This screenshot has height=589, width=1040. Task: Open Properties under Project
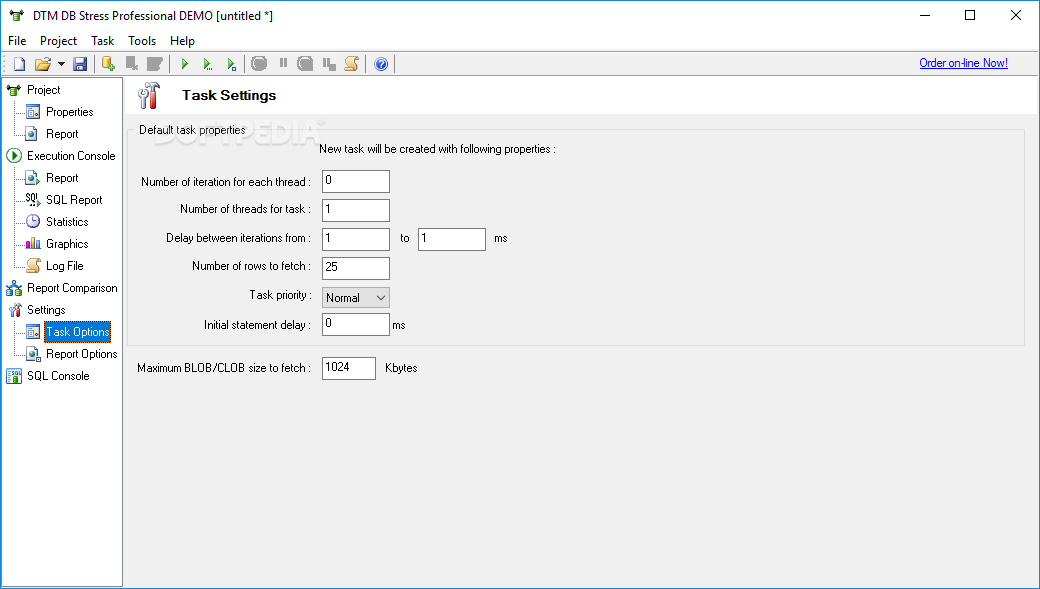(x=70, y=111)
